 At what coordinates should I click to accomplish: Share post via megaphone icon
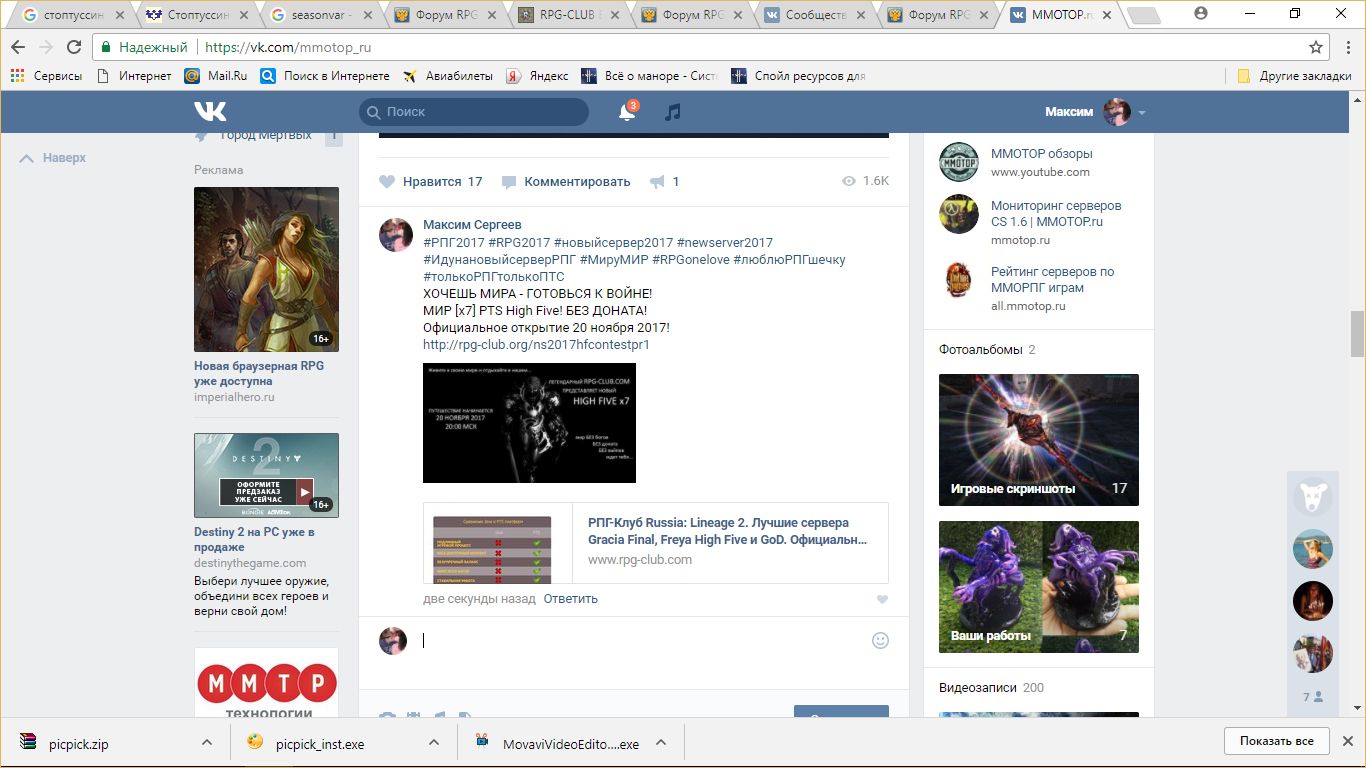[657, 182]
